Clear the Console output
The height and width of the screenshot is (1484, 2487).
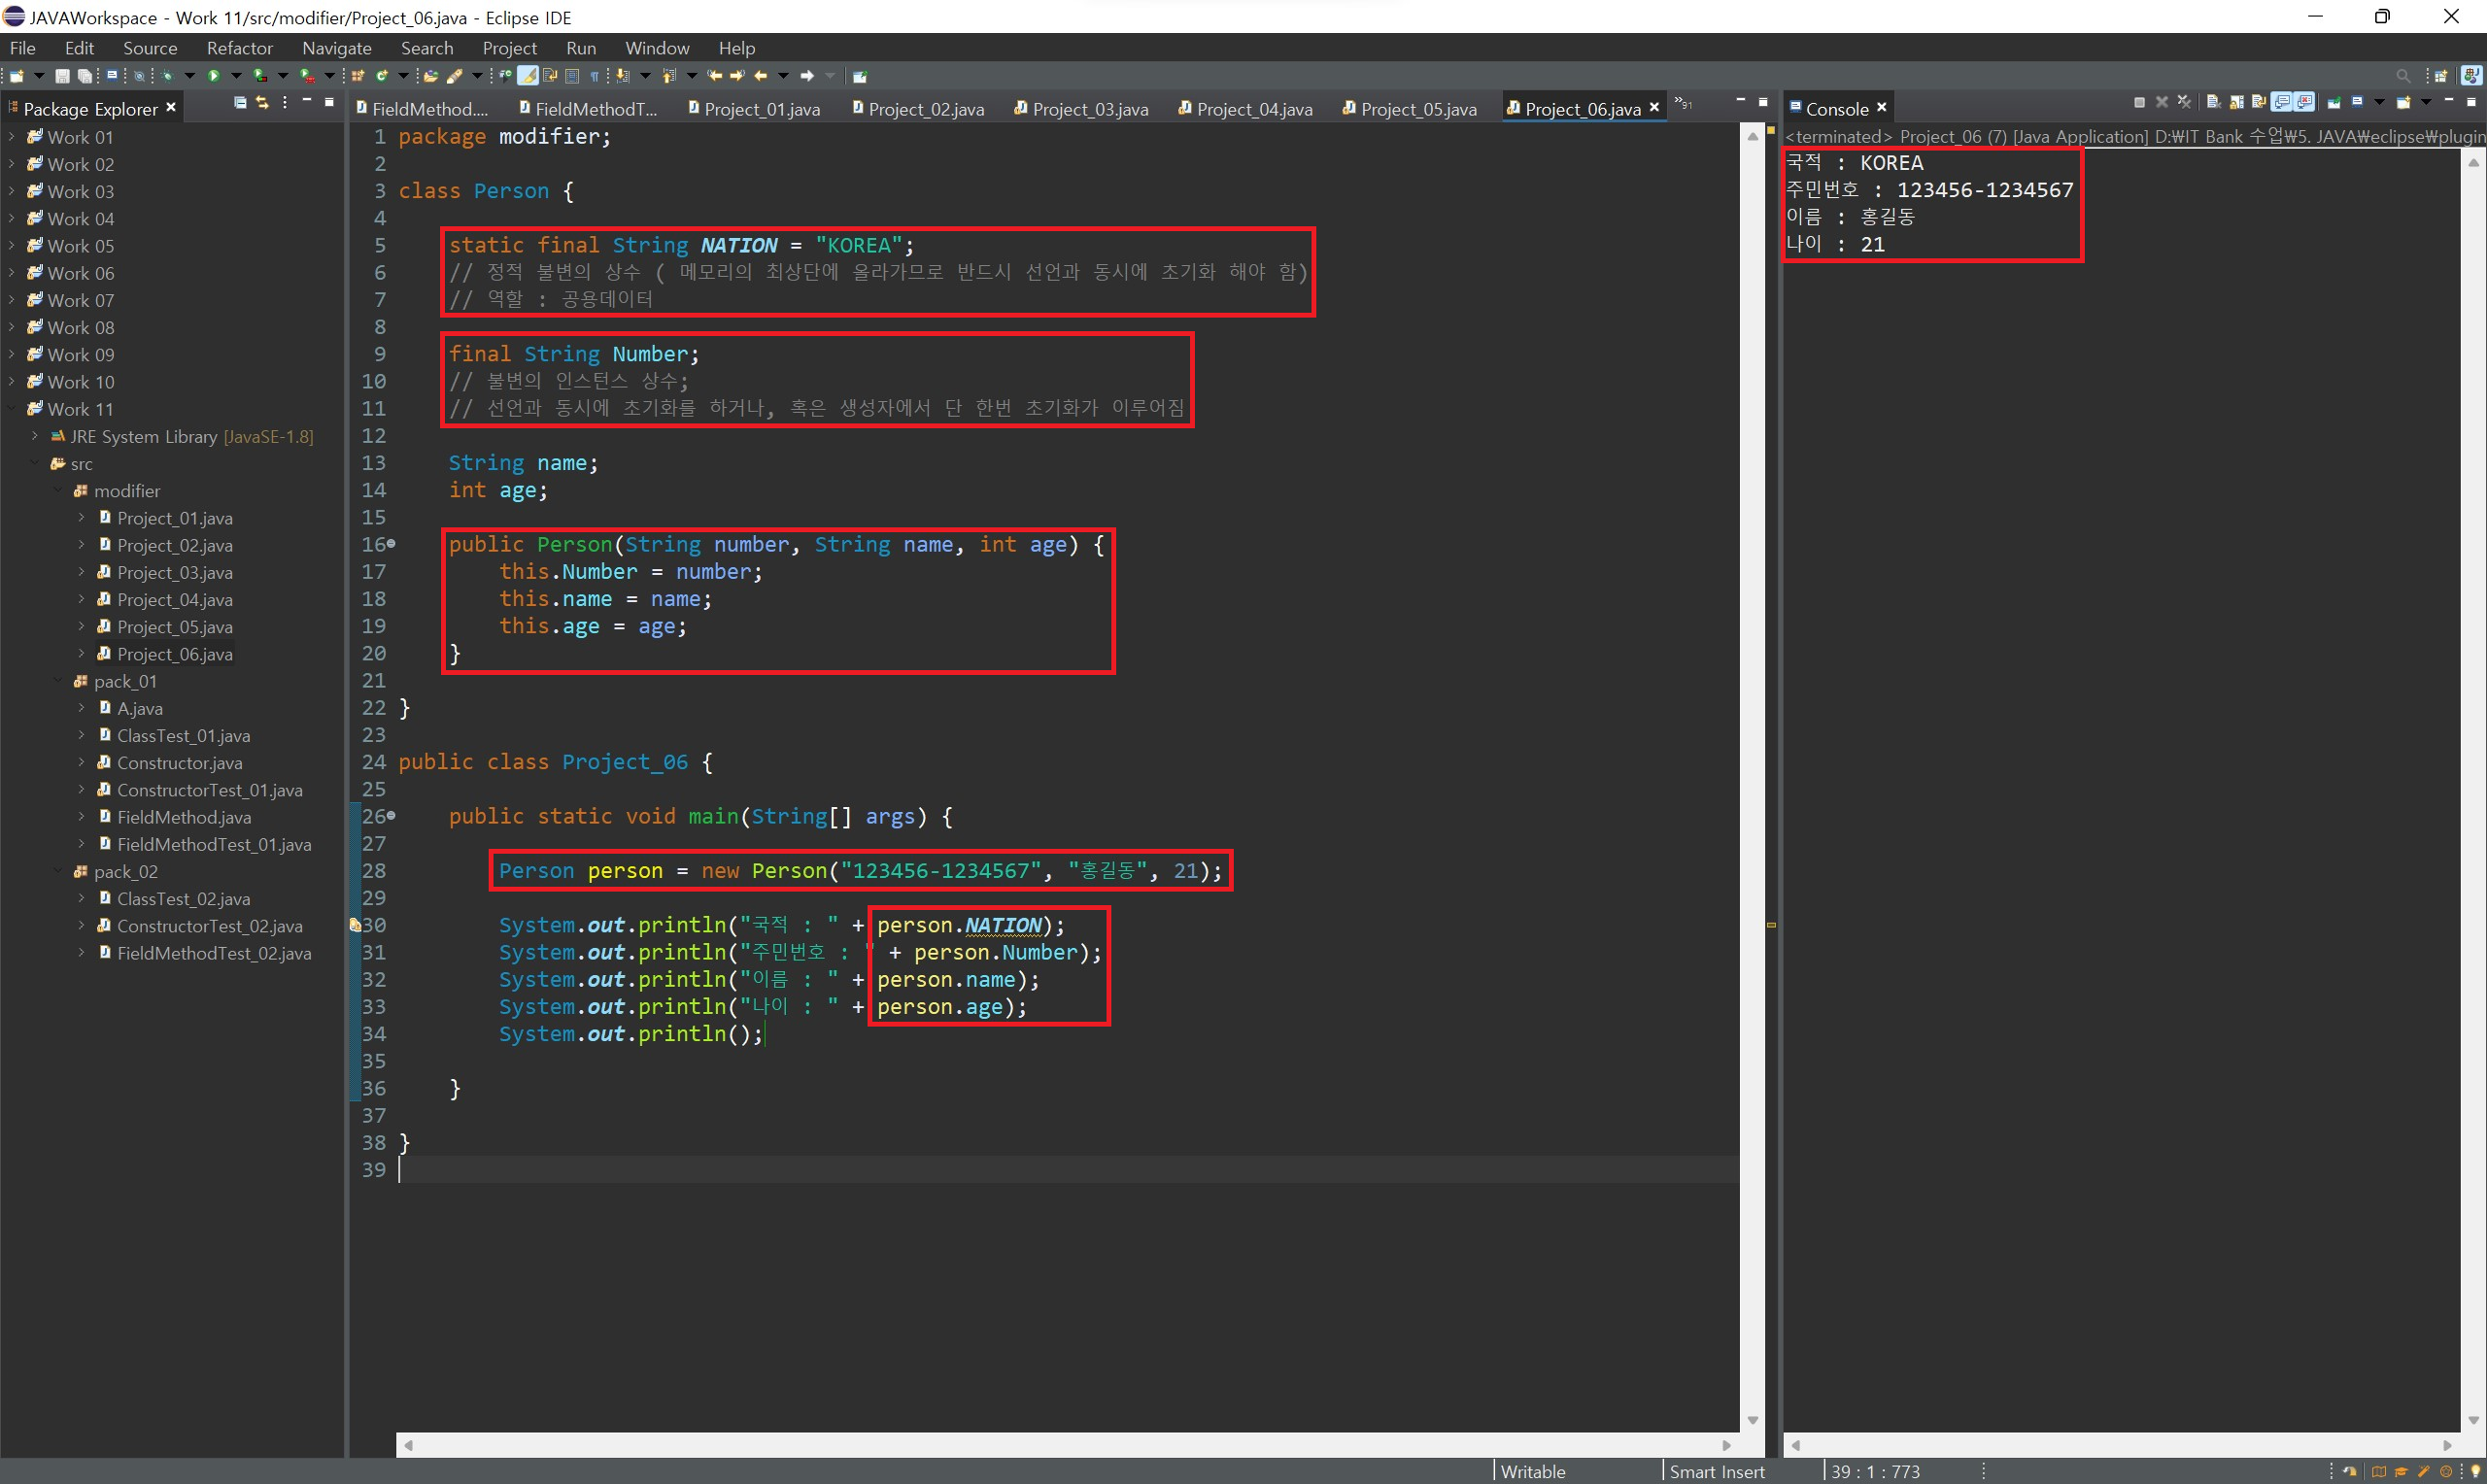click(x=2214, y=103)
